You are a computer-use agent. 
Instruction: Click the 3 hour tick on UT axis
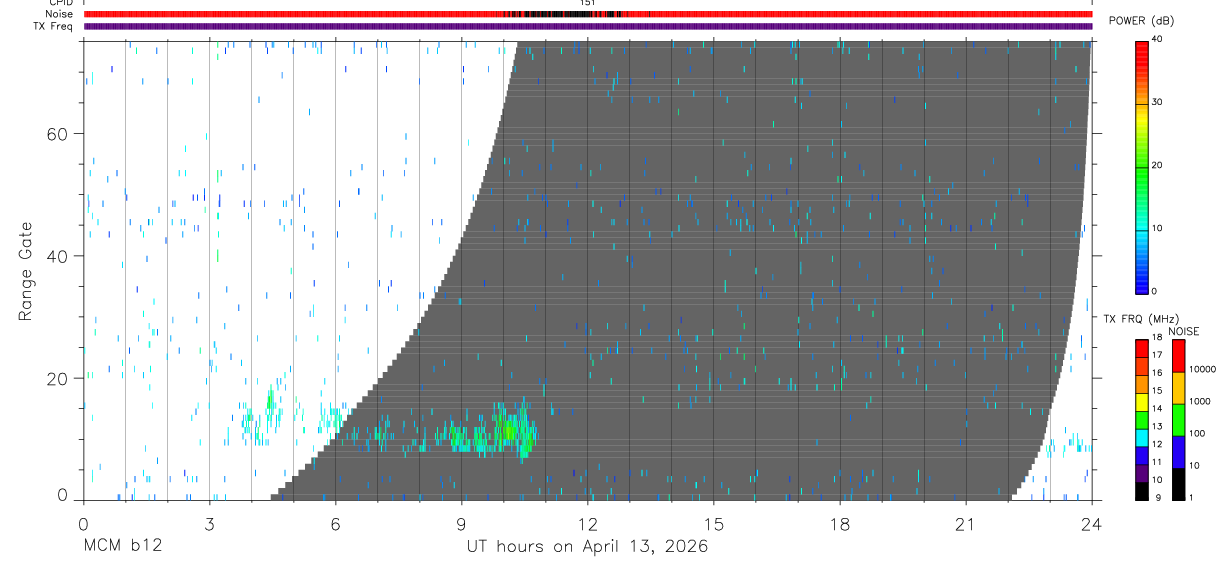click(209, 524)
